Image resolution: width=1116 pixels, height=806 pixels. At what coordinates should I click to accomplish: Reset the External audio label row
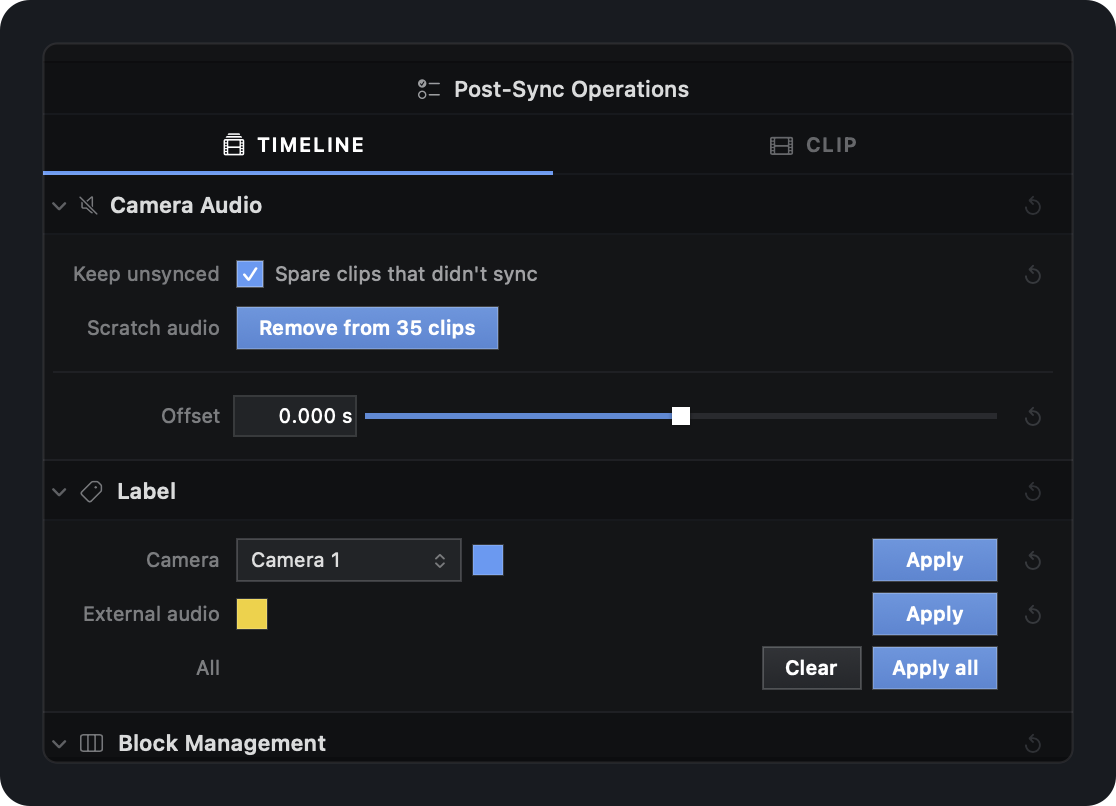click(1033, 614)
